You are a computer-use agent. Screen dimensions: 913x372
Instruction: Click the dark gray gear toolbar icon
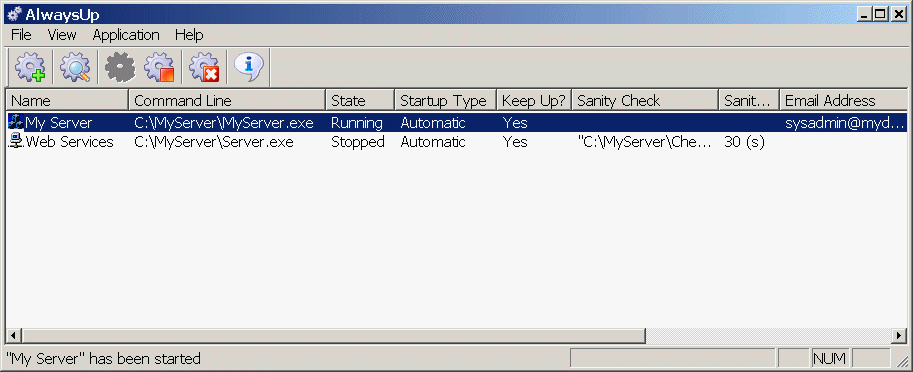[120, 68]
